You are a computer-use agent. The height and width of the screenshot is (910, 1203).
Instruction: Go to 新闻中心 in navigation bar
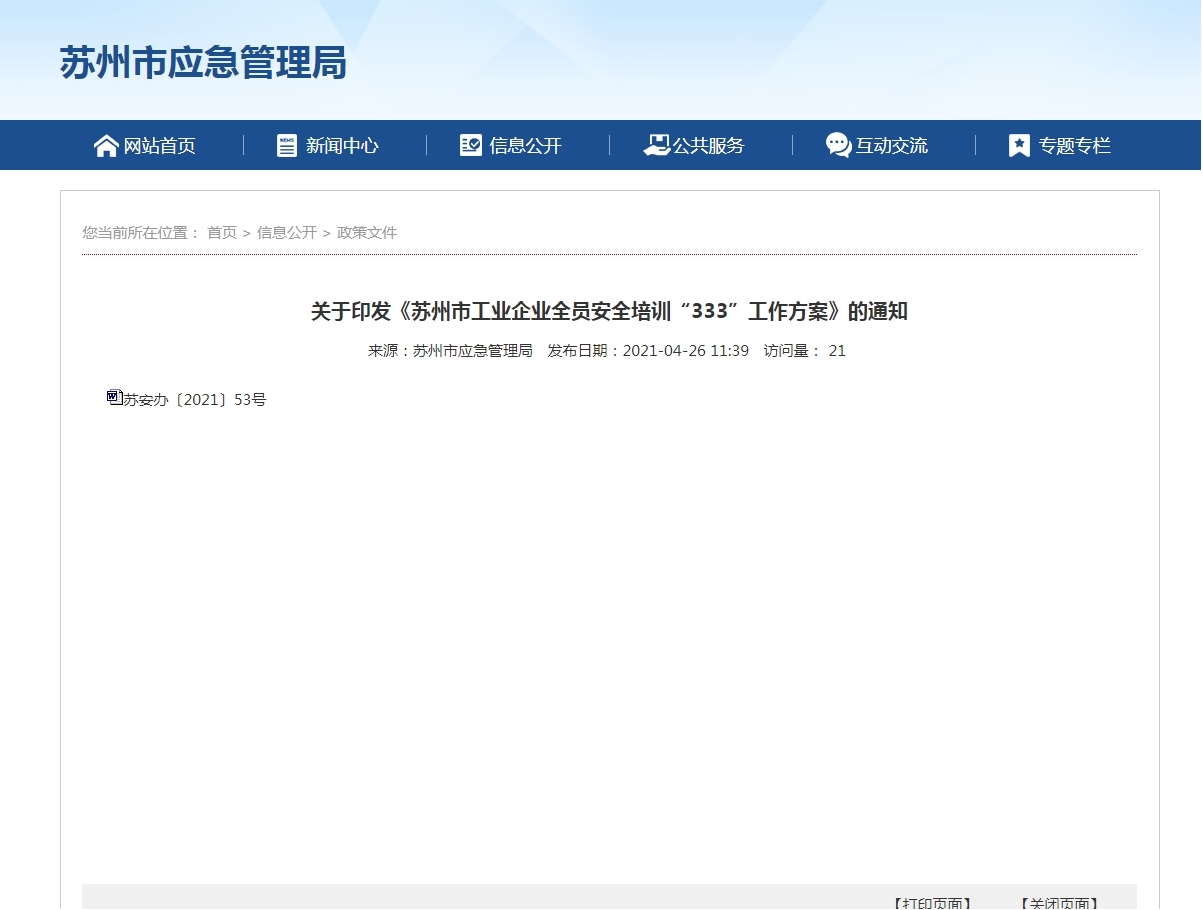[342, 146]
